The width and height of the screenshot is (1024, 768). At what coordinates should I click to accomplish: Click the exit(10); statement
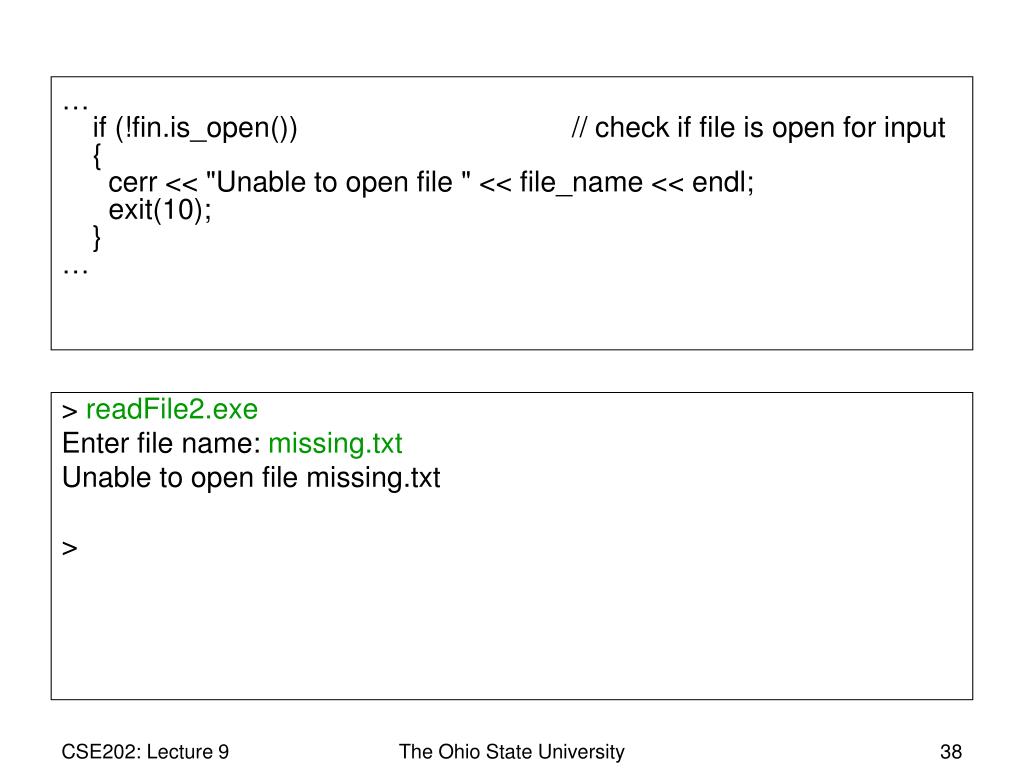(160, 210)
